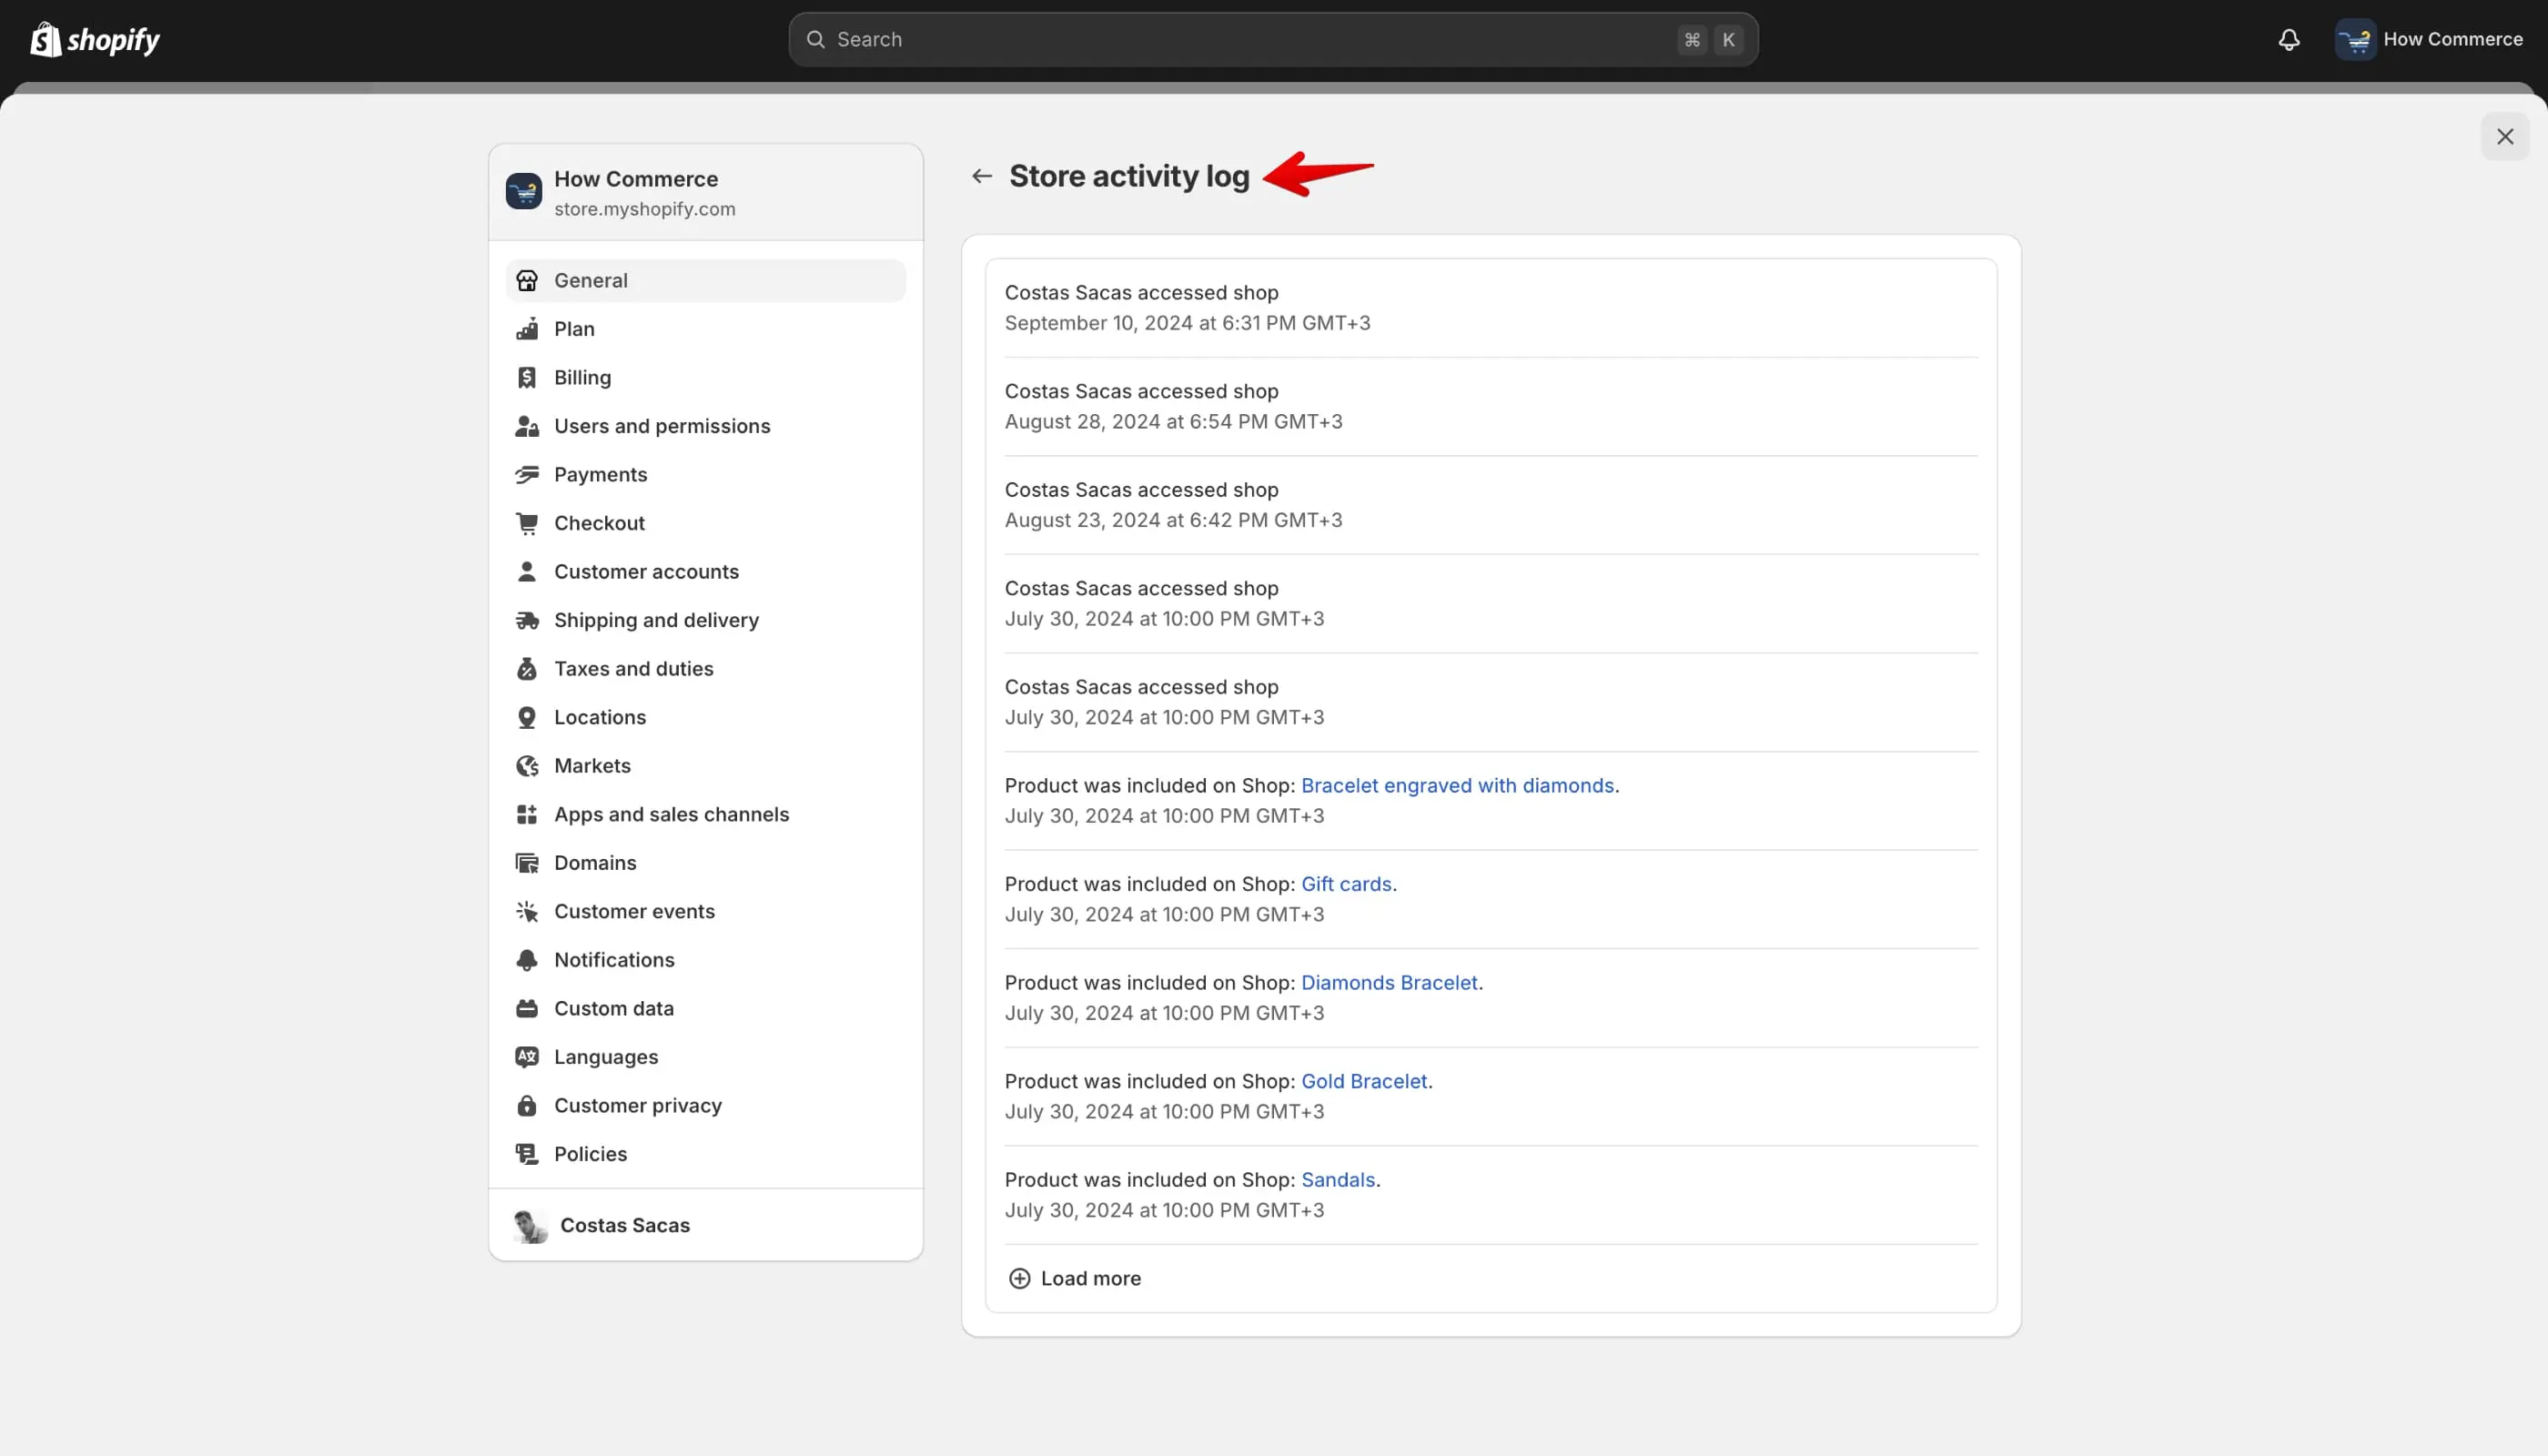
Task: Click the plus icon next to Load more
Action: pos(1019,1278)
